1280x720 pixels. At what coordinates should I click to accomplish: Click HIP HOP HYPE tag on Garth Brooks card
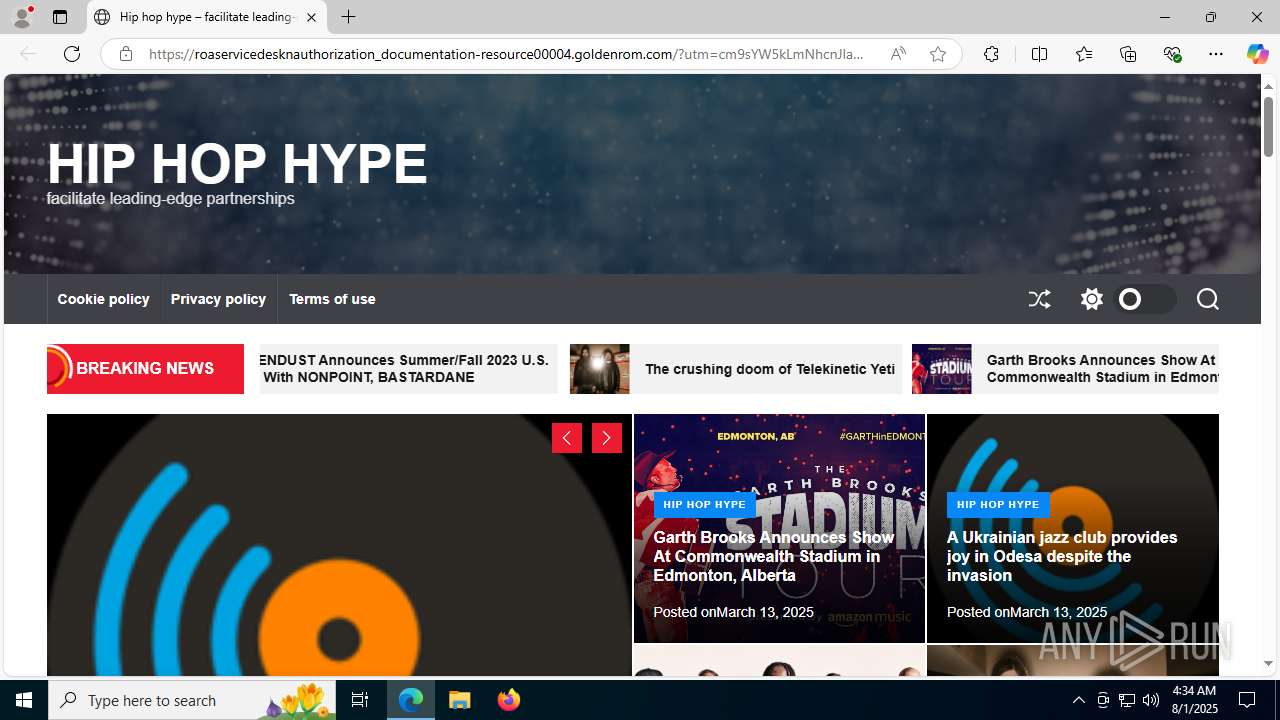[704, 504]
